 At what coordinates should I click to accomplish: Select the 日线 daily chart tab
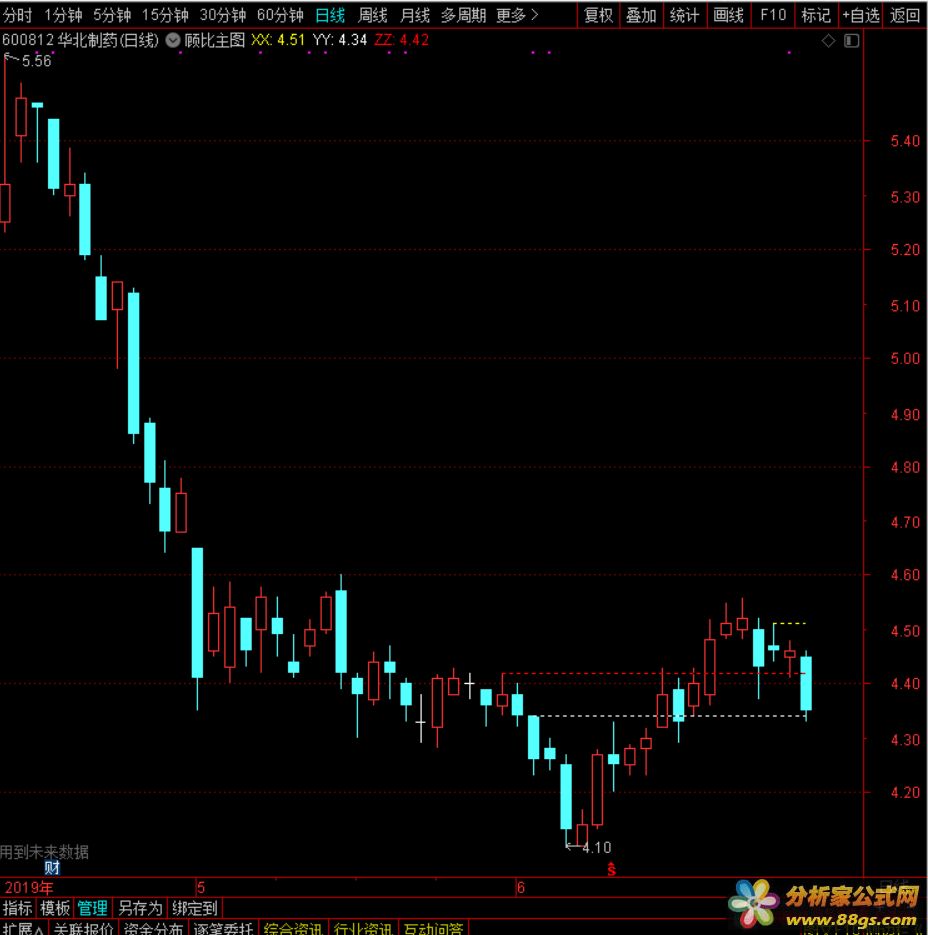point(330,15)
